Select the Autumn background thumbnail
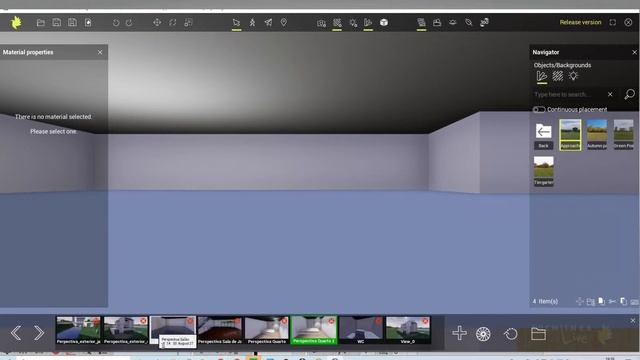Image resolution: width=640 pixels, height=360 pixels. (597, 135)
